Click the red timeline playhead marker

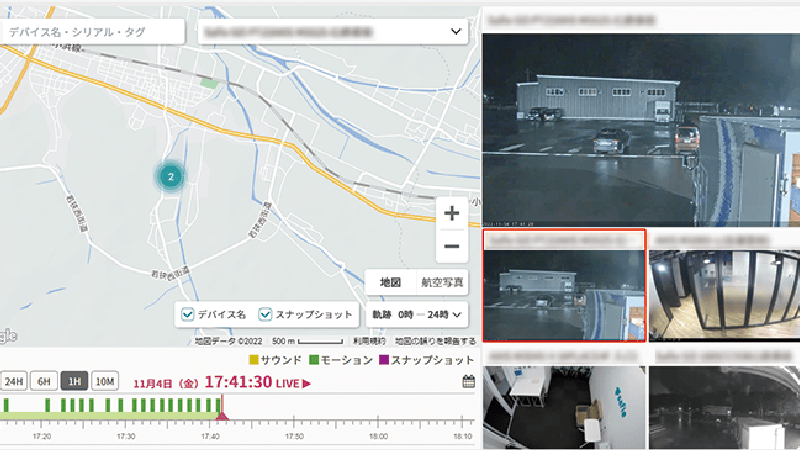(222, 416)
